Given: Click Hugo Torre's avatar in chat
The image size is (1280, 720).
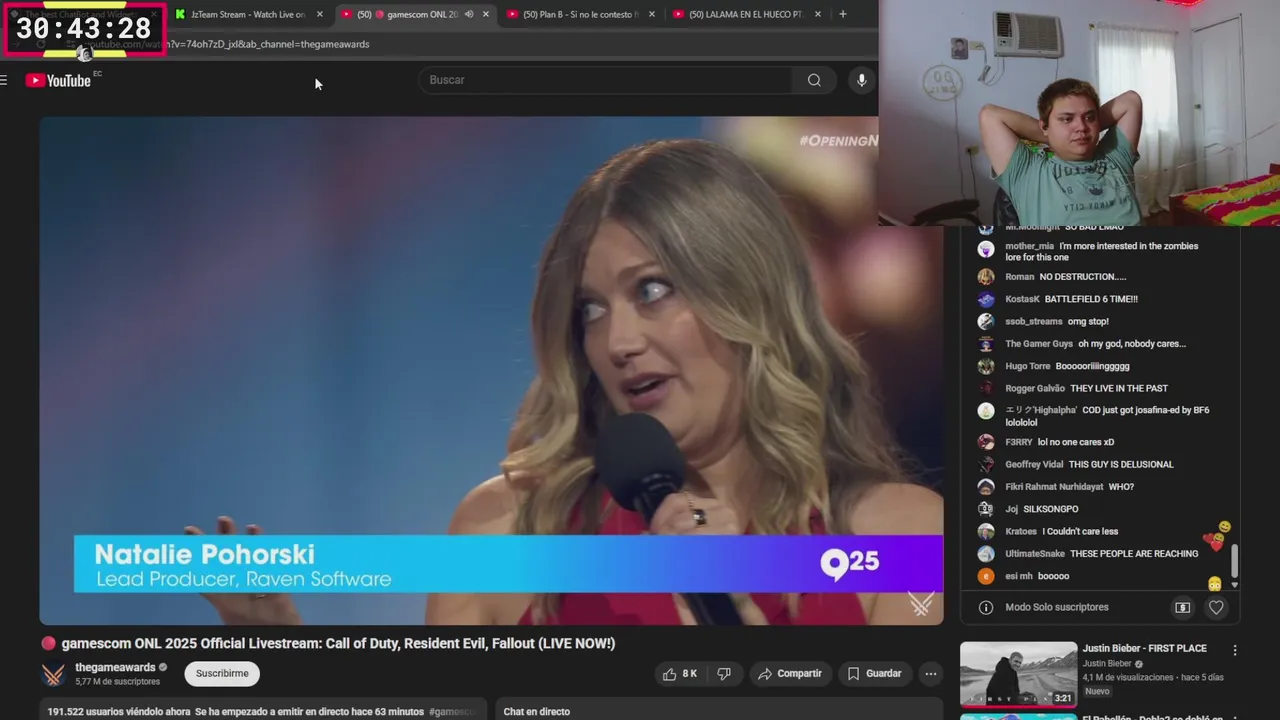Looking at the screenshot, I should 986,366.
